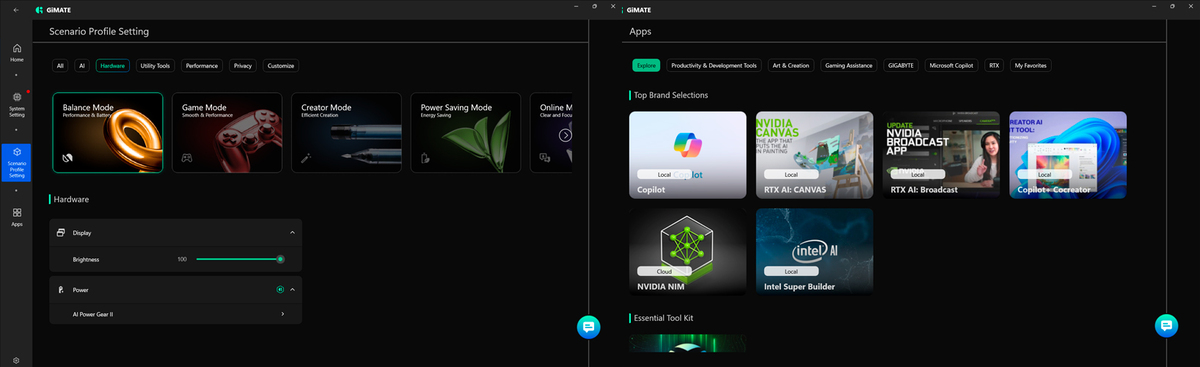Open chat bubble in left window
Viewport: 1200px width, 367px height.
point(588,326)
